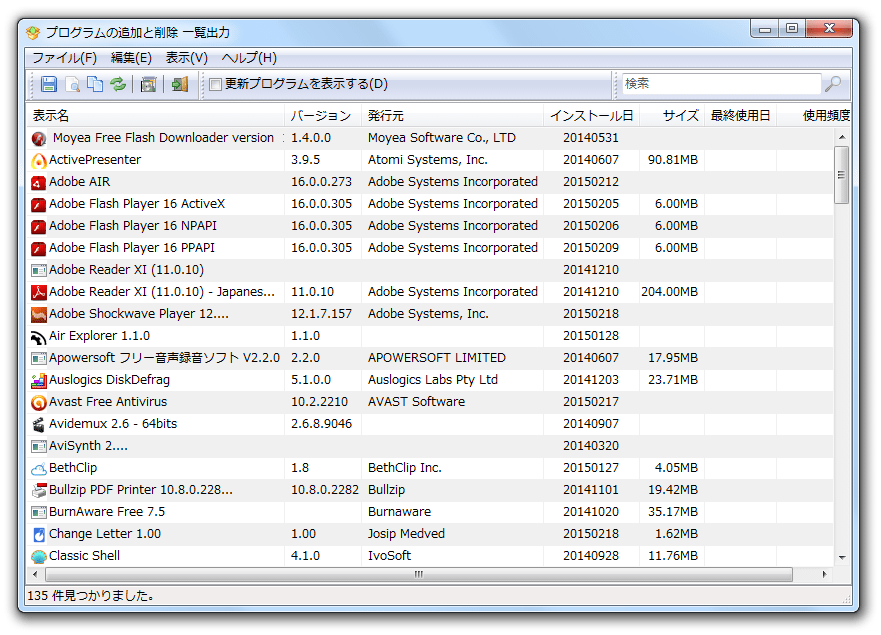Click the magnifier search icon
This screenshot has width=881, height=635.
[x=833, y=84]
